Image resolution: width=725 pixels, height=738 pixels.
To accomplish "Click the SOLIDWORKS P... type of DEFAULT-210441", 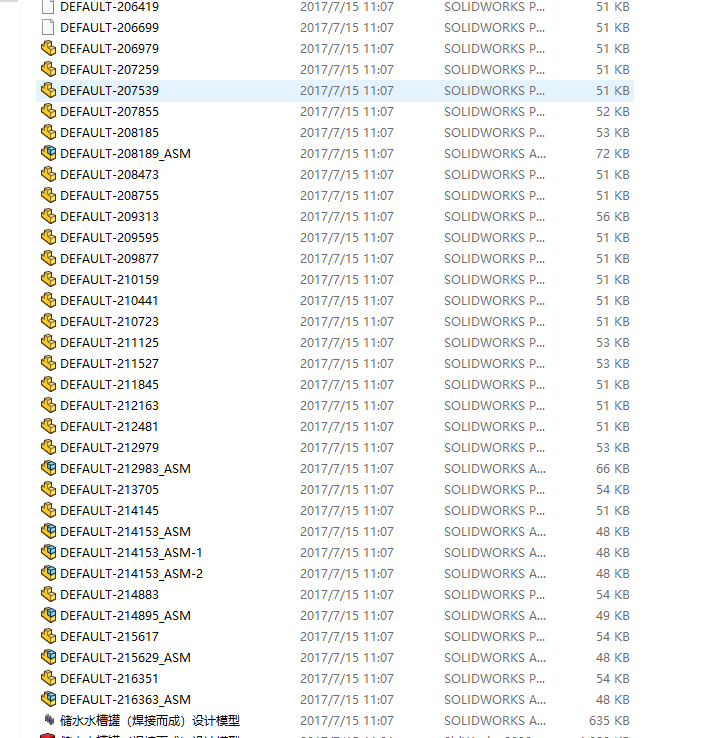I will click(494, 300).
